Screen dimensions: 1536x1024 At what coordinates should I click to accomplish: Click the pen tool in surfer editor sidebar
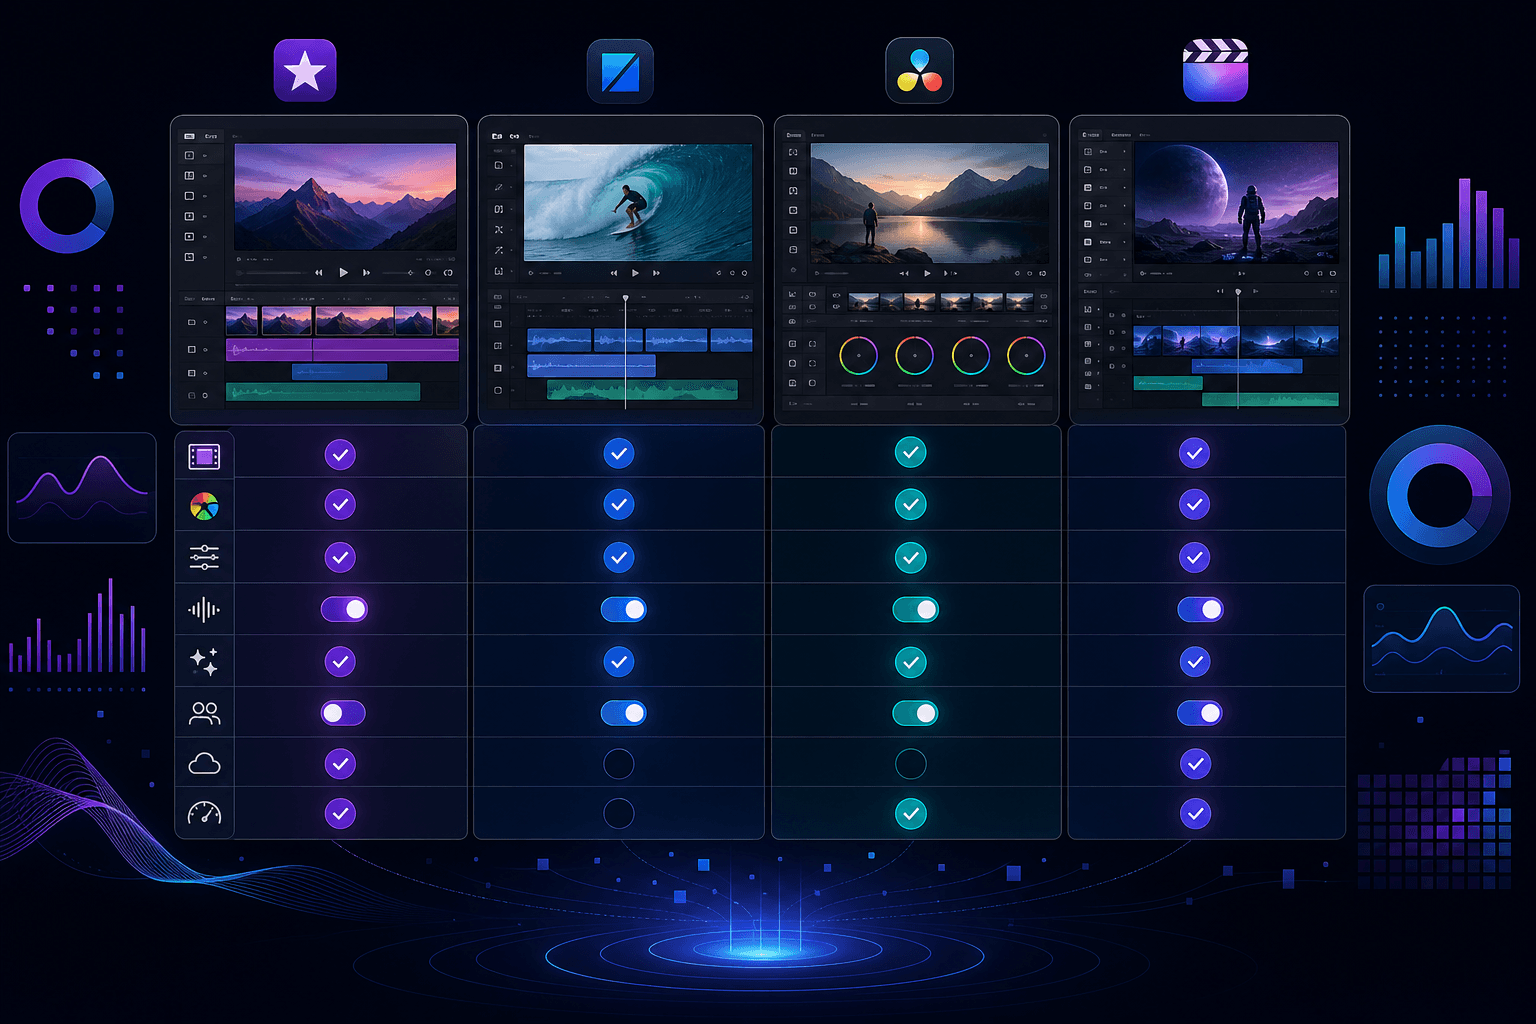pos(498,187)
